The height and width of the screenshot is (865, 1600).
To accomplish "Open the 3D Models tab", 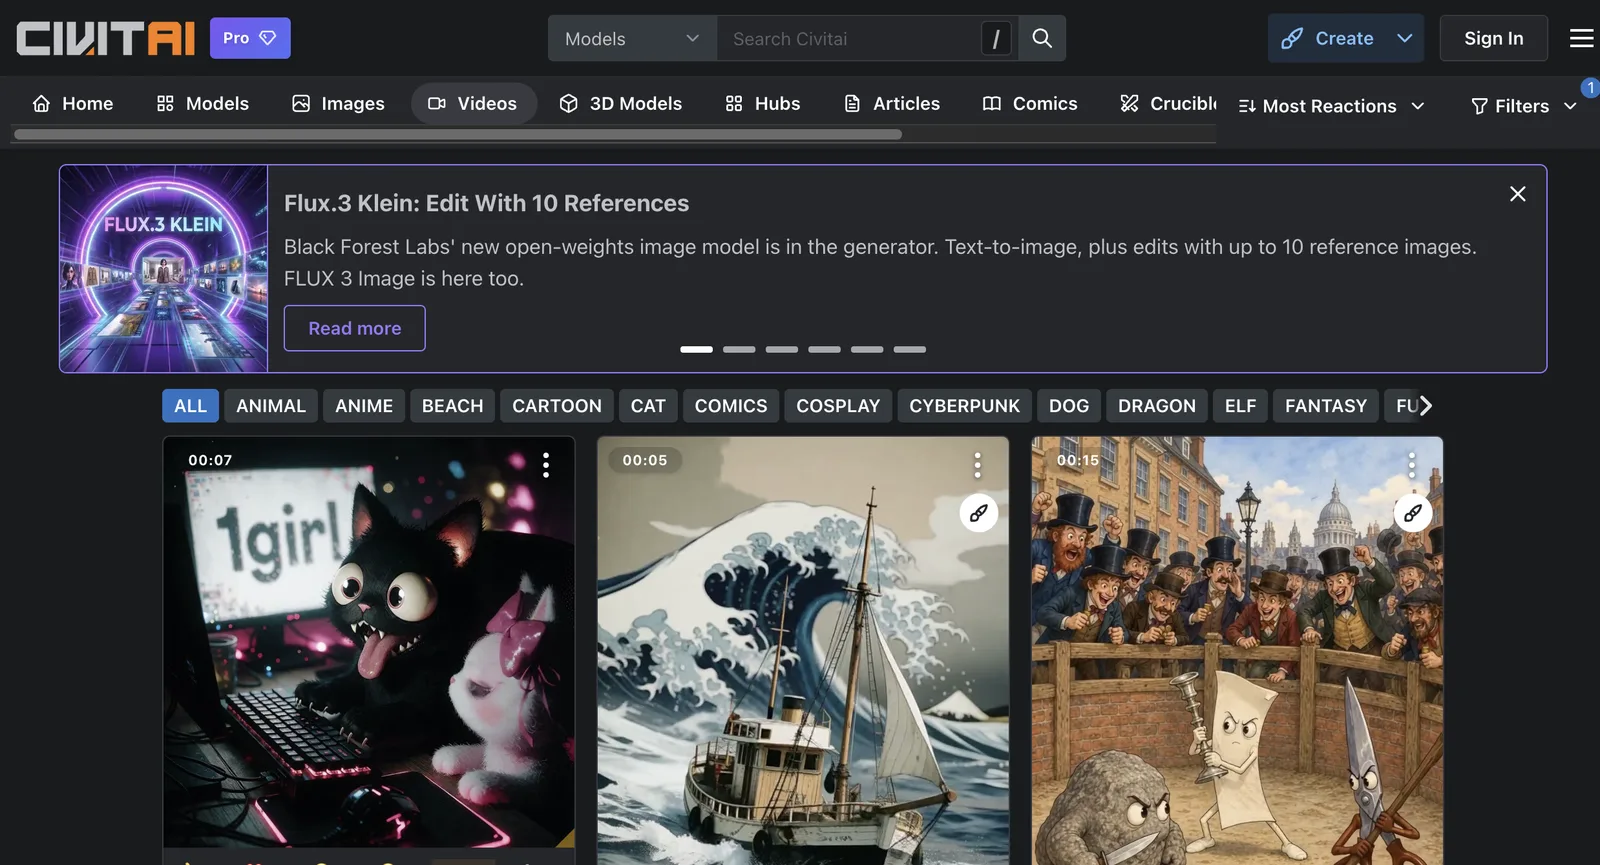I will point(621,103).
